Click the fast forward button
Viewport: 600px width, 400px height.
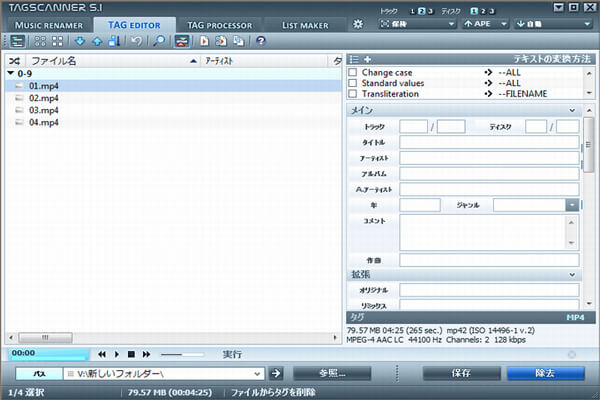146,354
